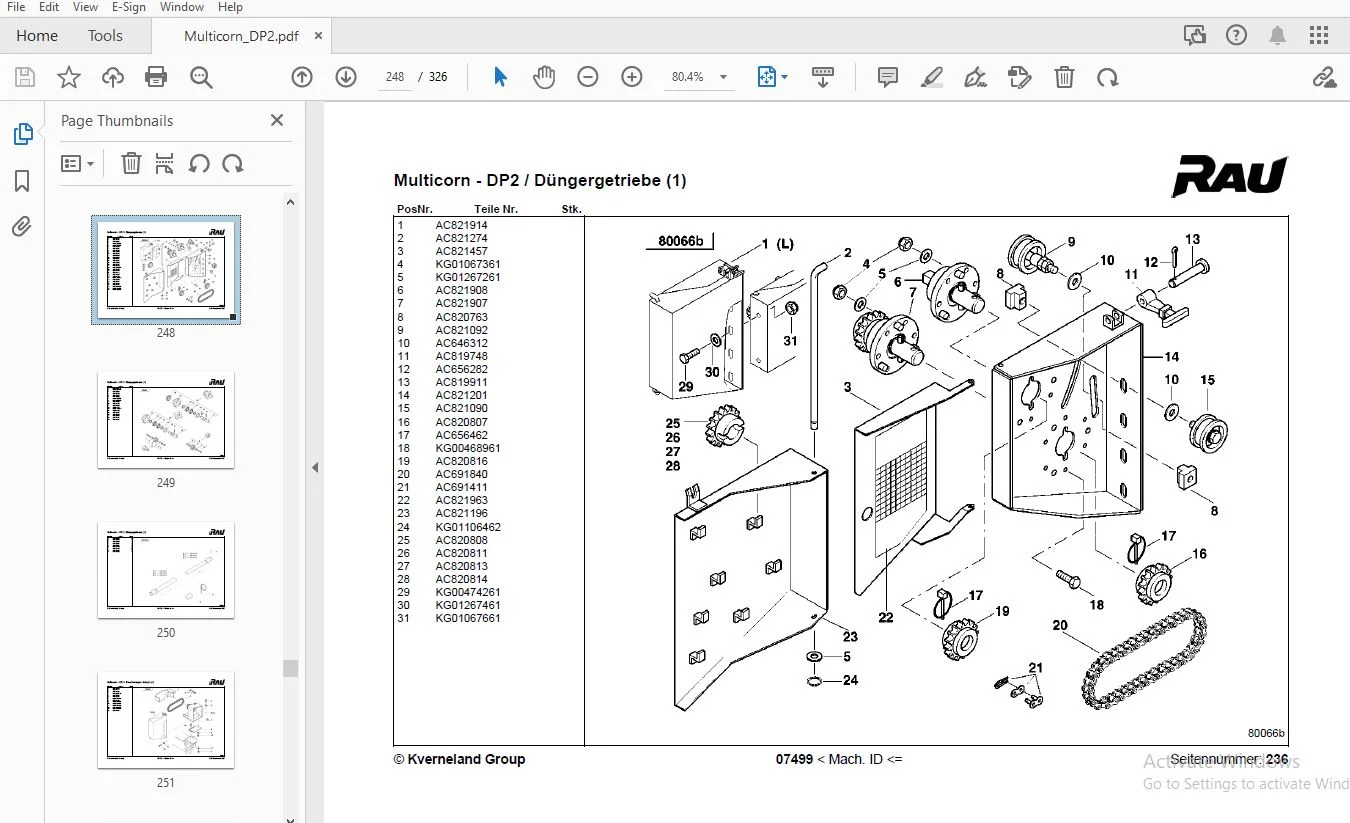Image resolution: width=1350 pixels, height=823 pixels.
Task: Click the stamp tool icon
Action: pos(1020,77)
